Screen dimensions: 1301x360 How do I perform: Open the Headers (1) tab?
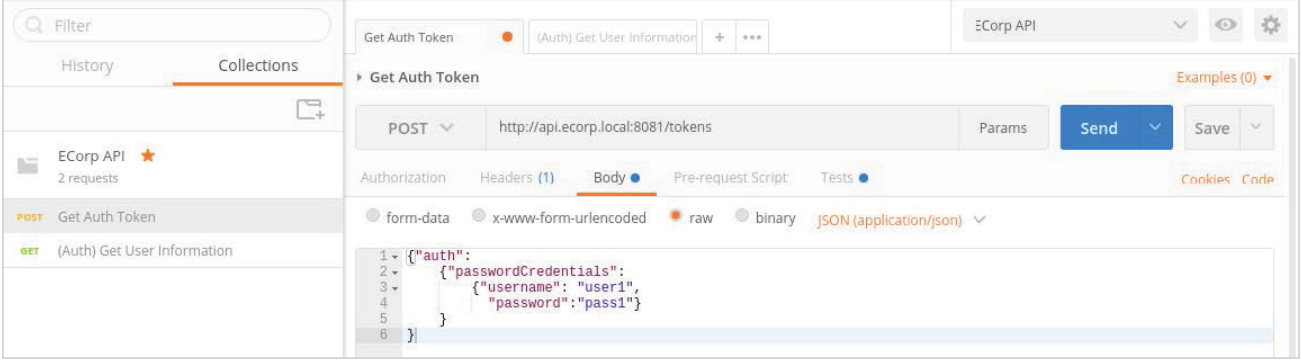(x=517, y=178)
